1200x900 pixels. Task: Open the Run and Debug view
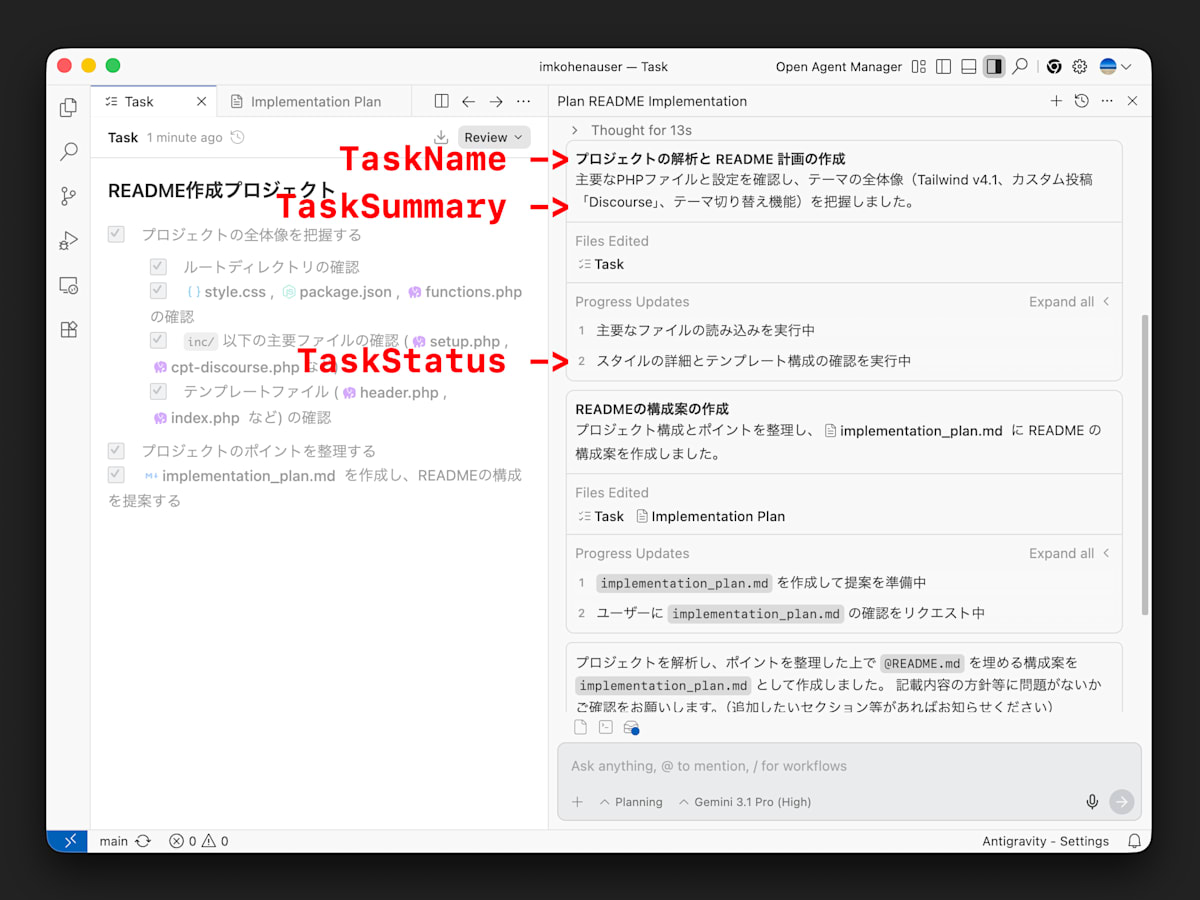[68, 240]
